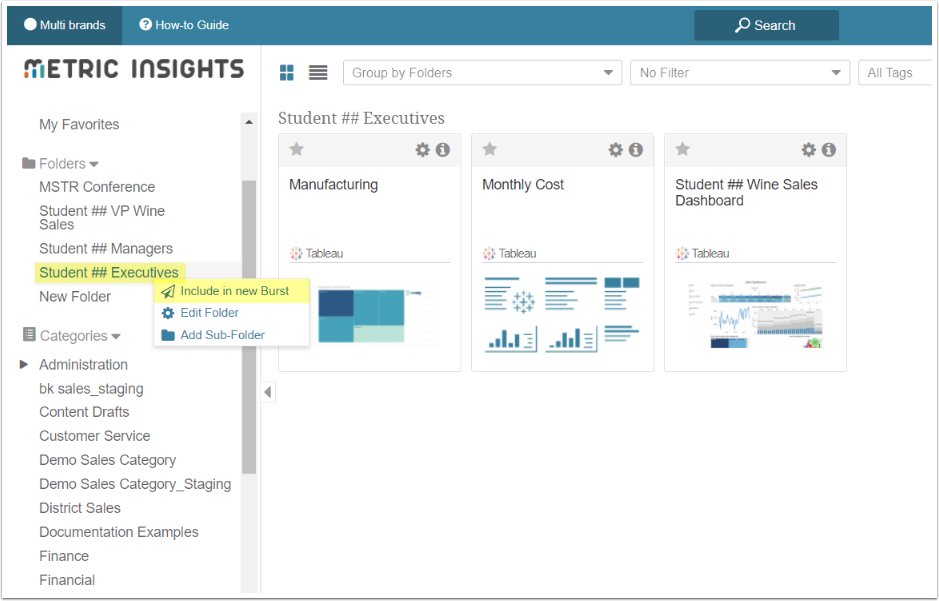Collapse the left sidebar panel arrow
939x601 pixels.
[x=268, y=392]
